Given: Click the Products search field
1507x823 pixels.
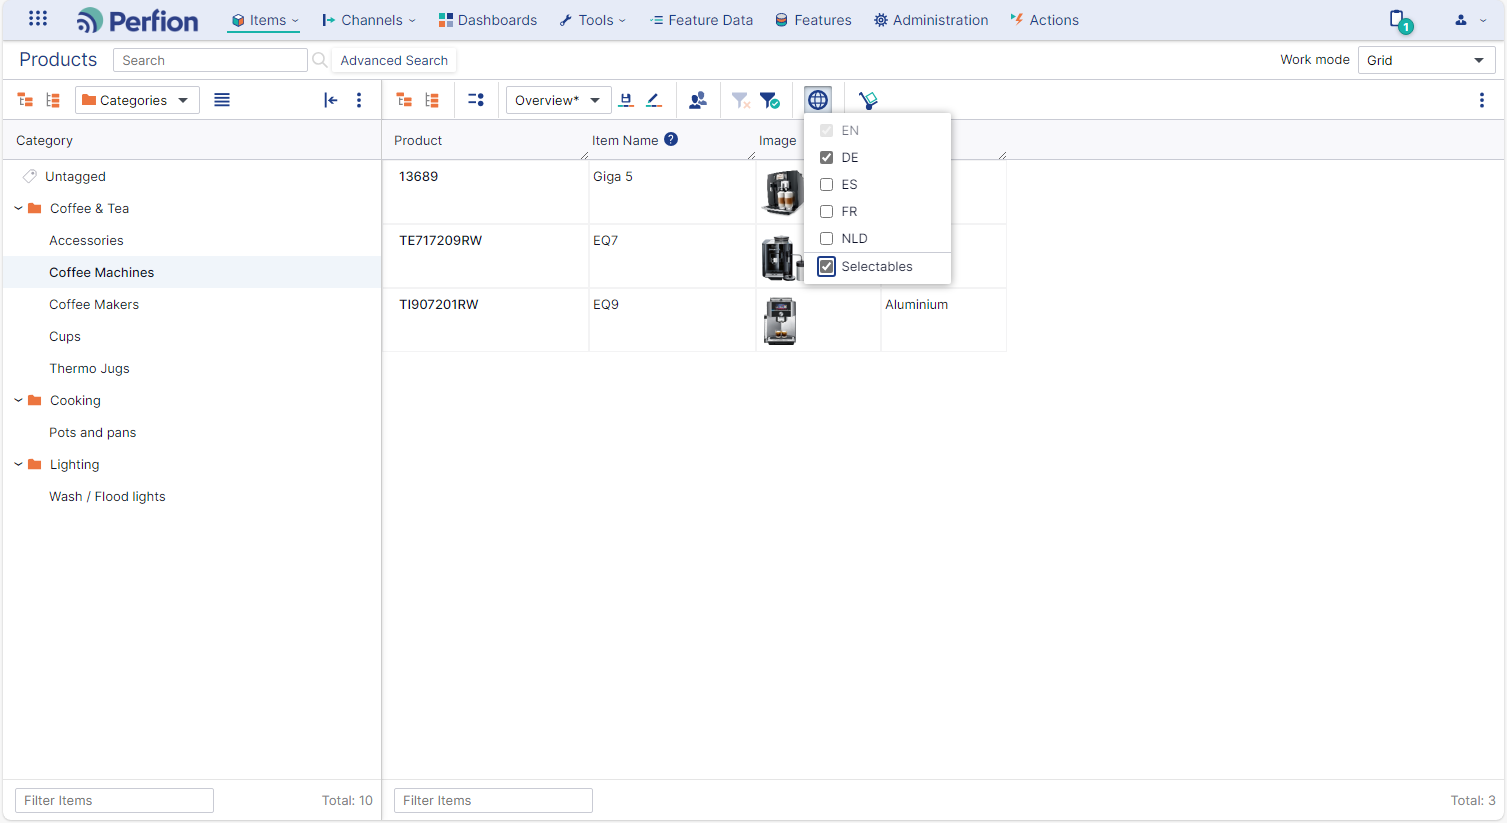Looking at the screenshot, I should click(x=210, y=60).
